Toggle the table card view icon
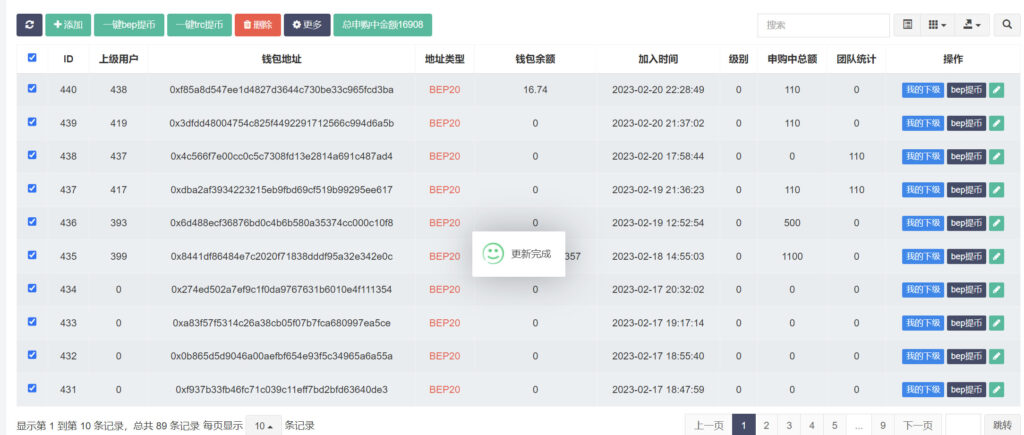 pos(907,24)
